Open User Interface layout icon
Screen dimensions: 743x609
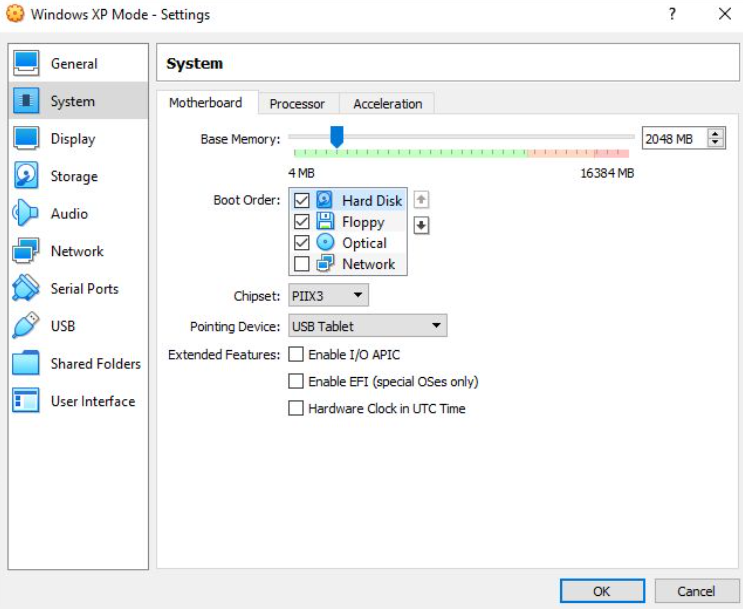click(x=26, y=400)
